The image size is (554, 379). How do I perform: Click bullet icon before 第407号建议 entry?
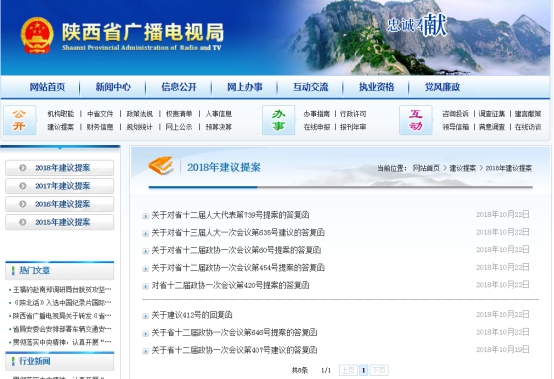coord(145,351)
